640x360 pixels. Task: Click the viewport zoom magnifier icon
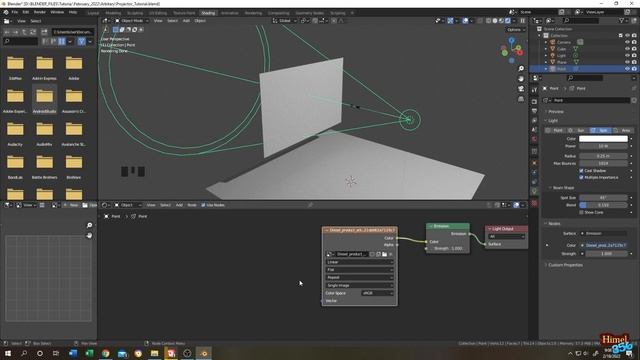(521, 69)
